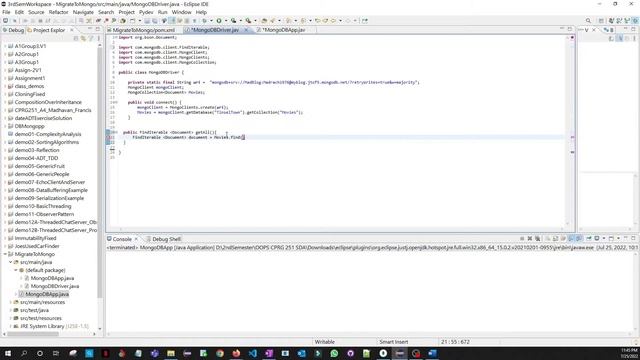Image resolution: width=640 pixels, height=360 pixels.
Task: Open the Source menu
Action: pos(36,12)
